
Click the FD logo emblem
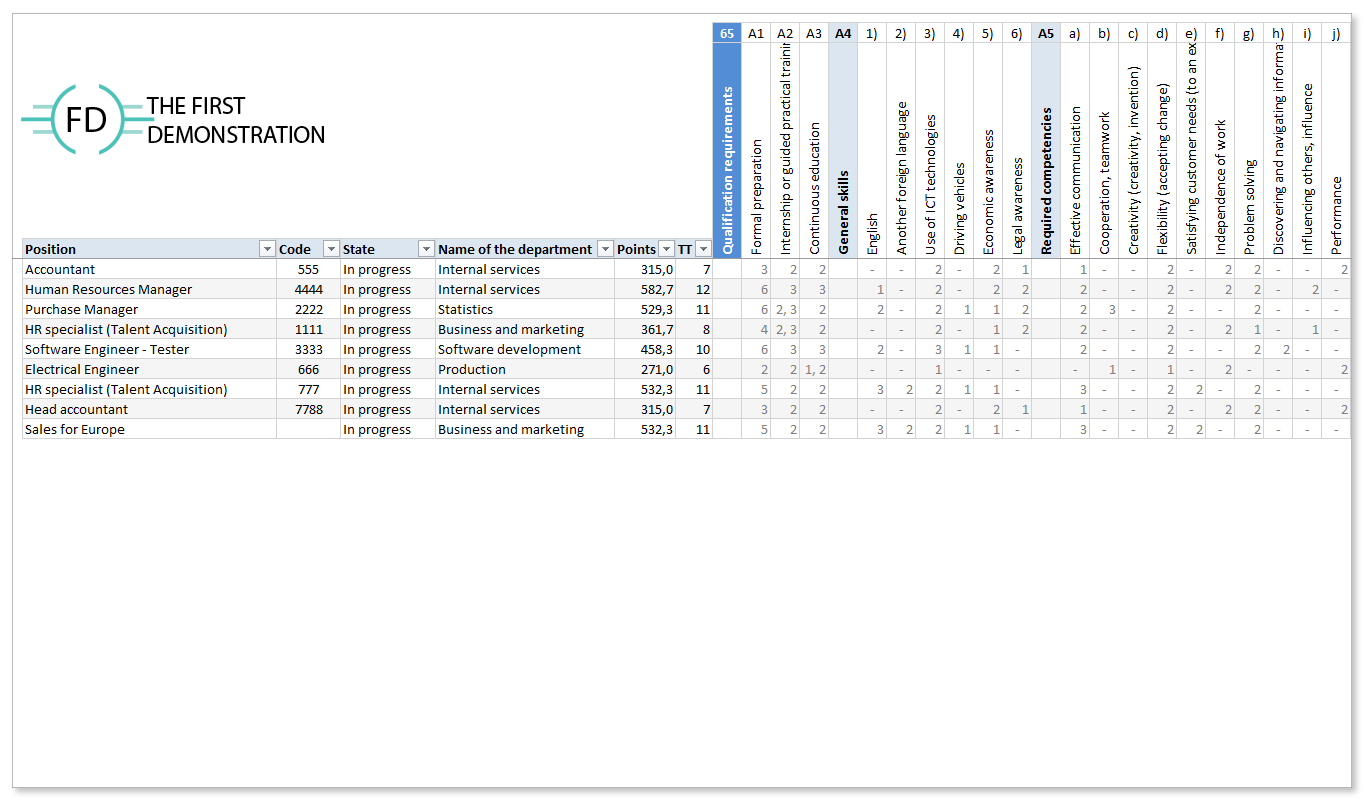pos(86,120)
